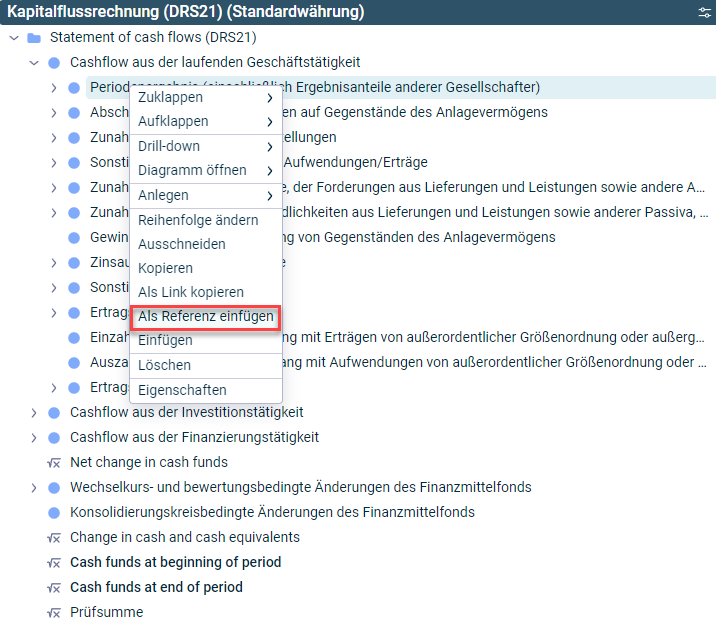Open Eigenschaften from context menu
Screen dimensions: 716x628
206,391
